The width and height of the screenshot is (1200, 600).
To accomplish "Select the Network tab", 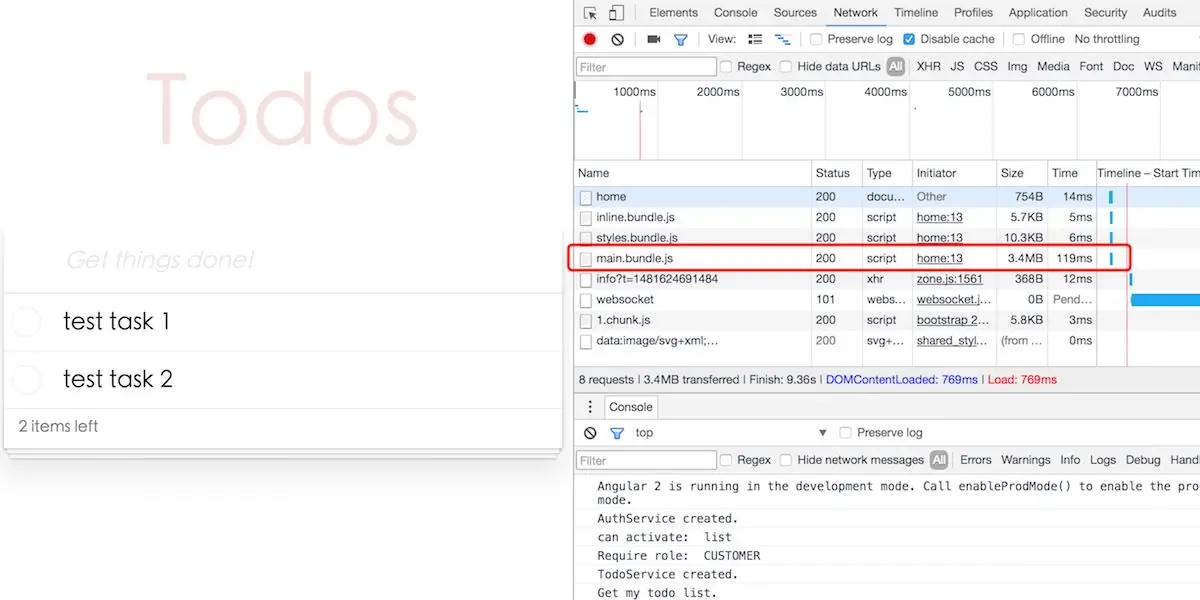I will (x=855, y=13).
